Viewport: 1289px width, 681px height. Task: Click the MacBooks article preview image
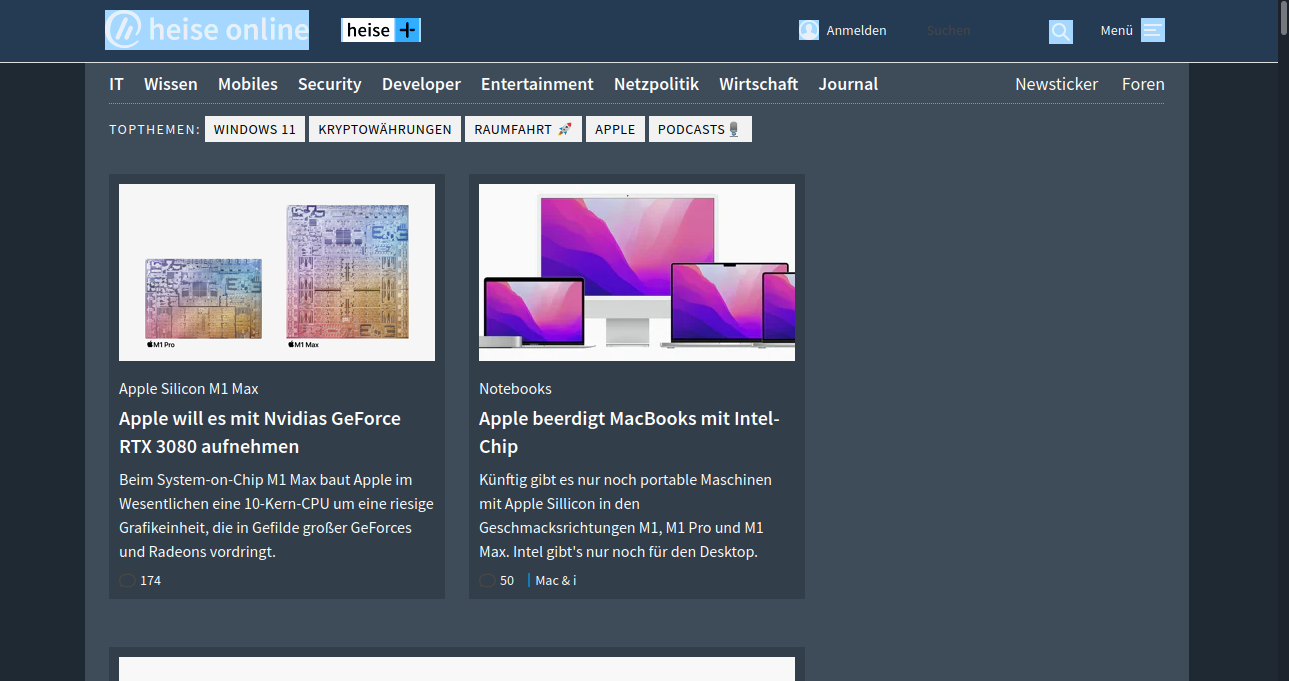coord(637,272)
